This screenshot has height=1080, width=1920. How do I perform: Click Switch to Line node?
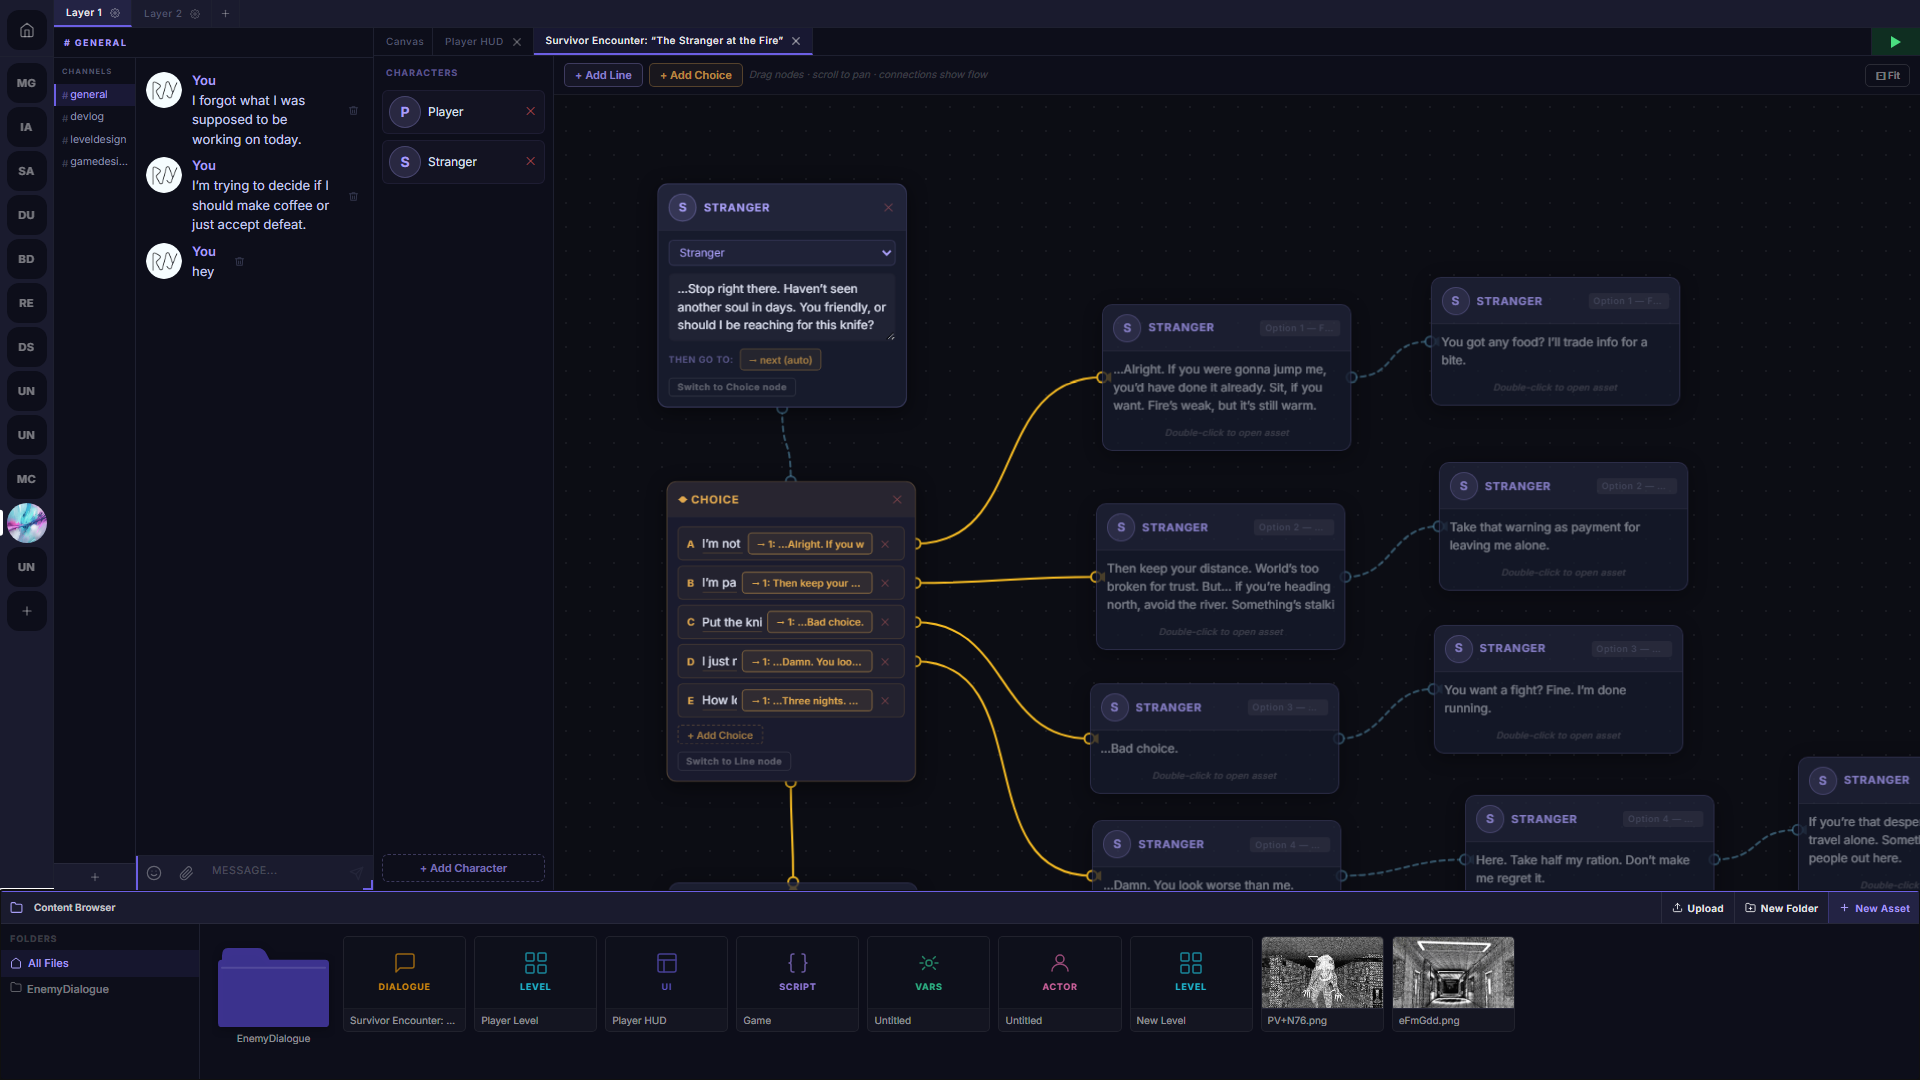click(734, 762)
